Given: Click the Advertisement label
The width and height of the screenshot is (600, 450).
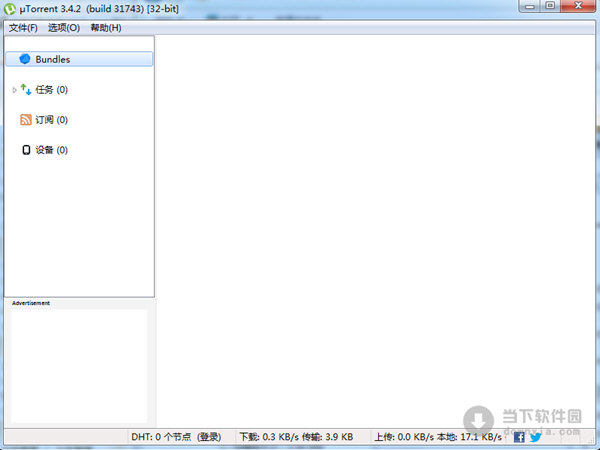Looking at the screenshot, I should [x=31, y=303].
